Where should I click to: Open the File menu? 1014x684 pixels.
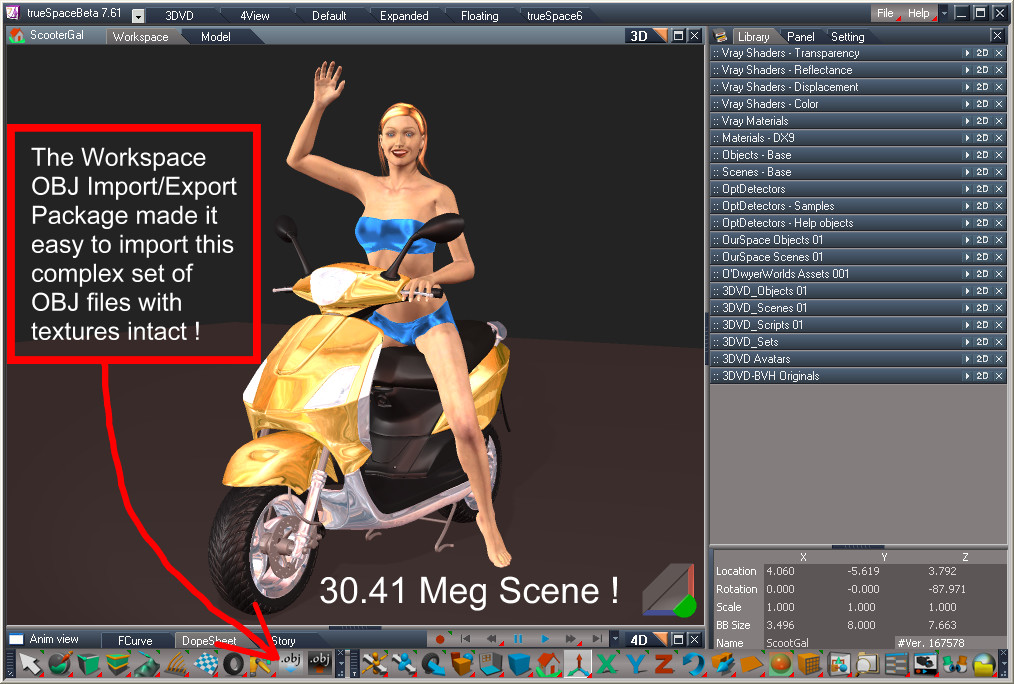click(x=885, y=13)
